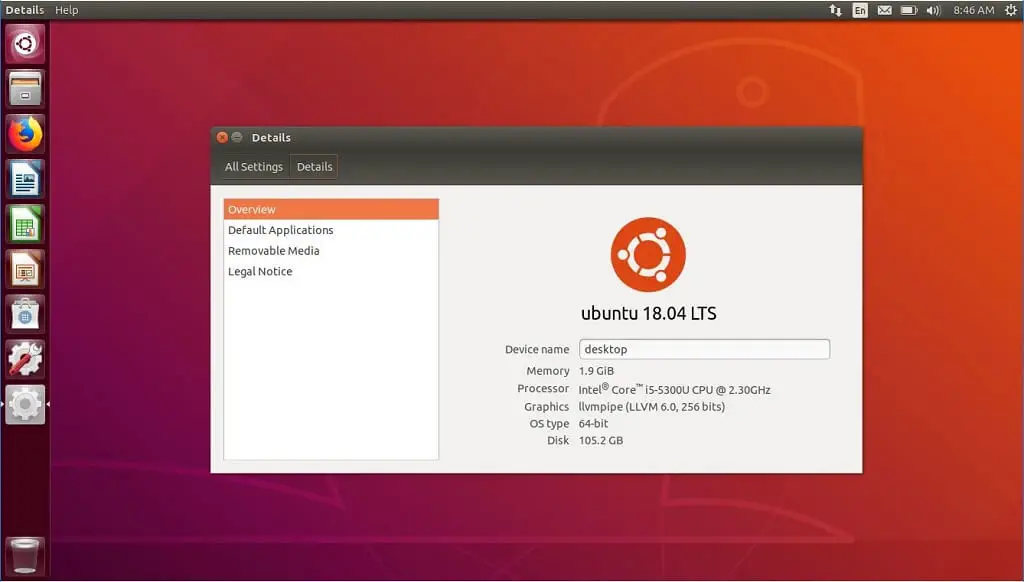Viewport: 1024px width, 582px height.
Task: Select Default Applications in the sidebar
Action: (331, 230)
